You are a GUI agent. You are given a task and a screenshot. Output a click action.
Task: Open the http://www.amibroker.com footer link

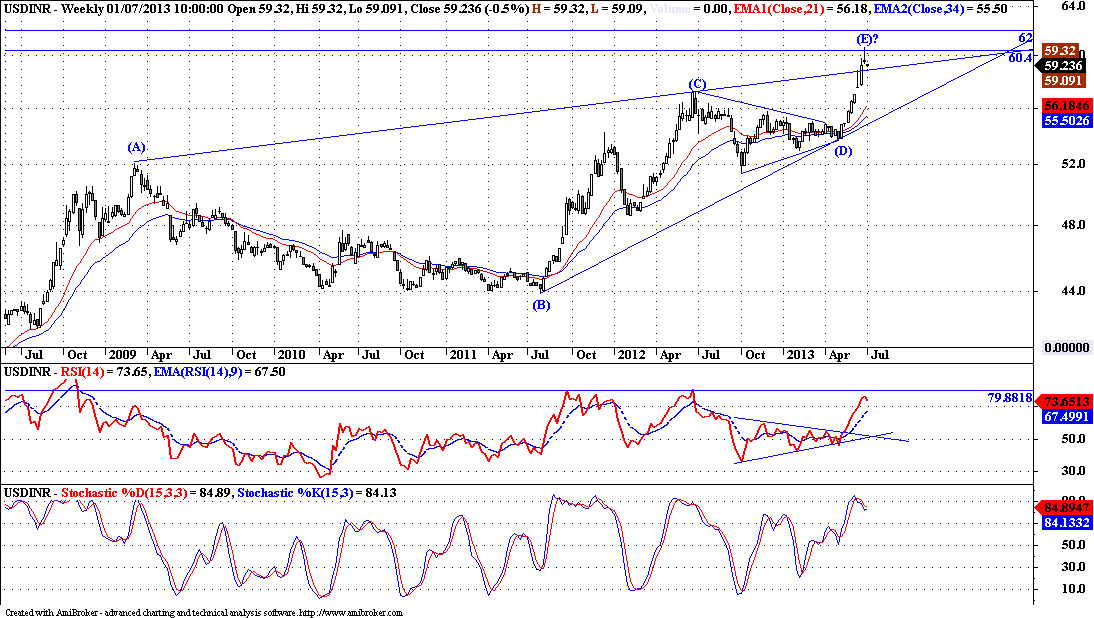point(351,612)
